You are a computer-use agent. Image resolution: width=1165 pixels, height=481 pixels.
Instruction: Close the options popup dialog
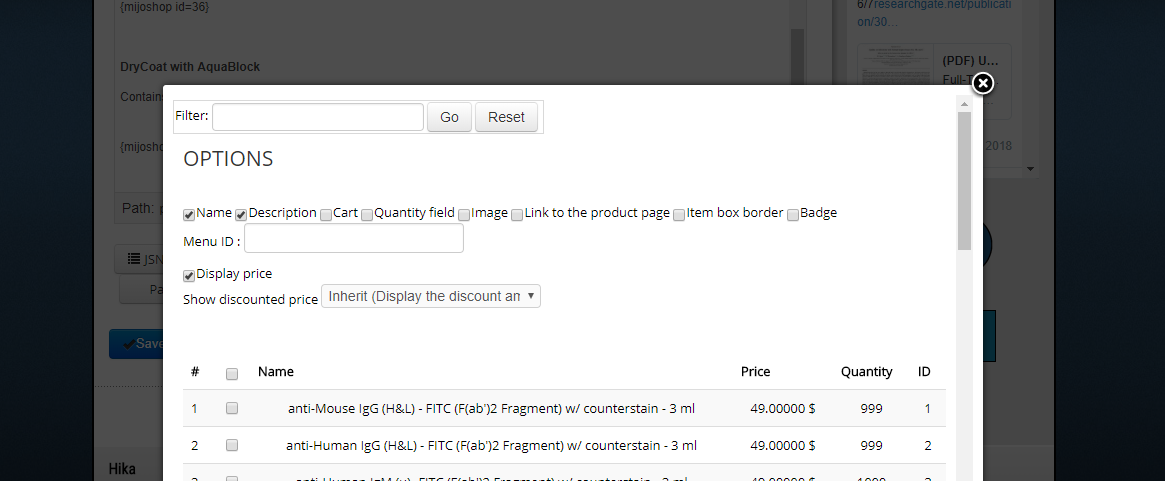point(983,83)
